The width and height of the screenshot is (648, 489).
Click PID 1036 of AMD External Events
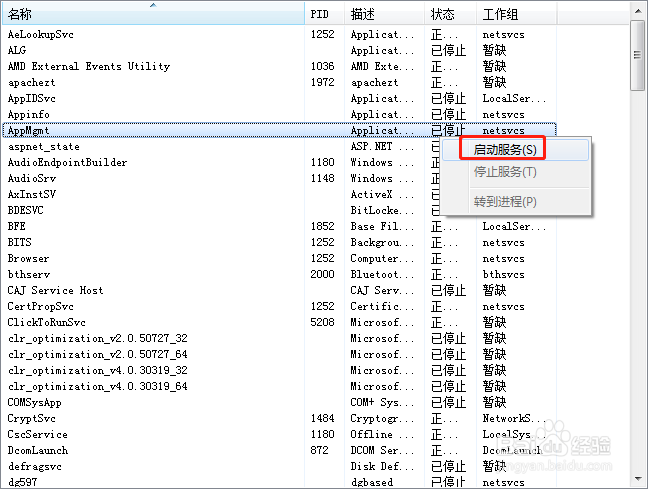322,67
